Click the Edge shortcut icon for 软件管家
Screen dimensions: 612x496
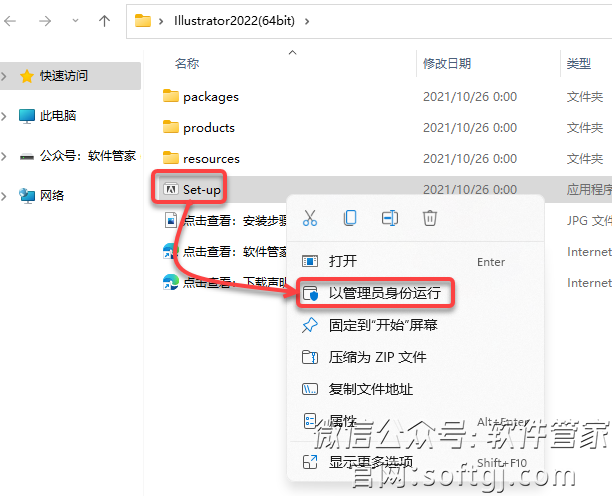[171, 251]
